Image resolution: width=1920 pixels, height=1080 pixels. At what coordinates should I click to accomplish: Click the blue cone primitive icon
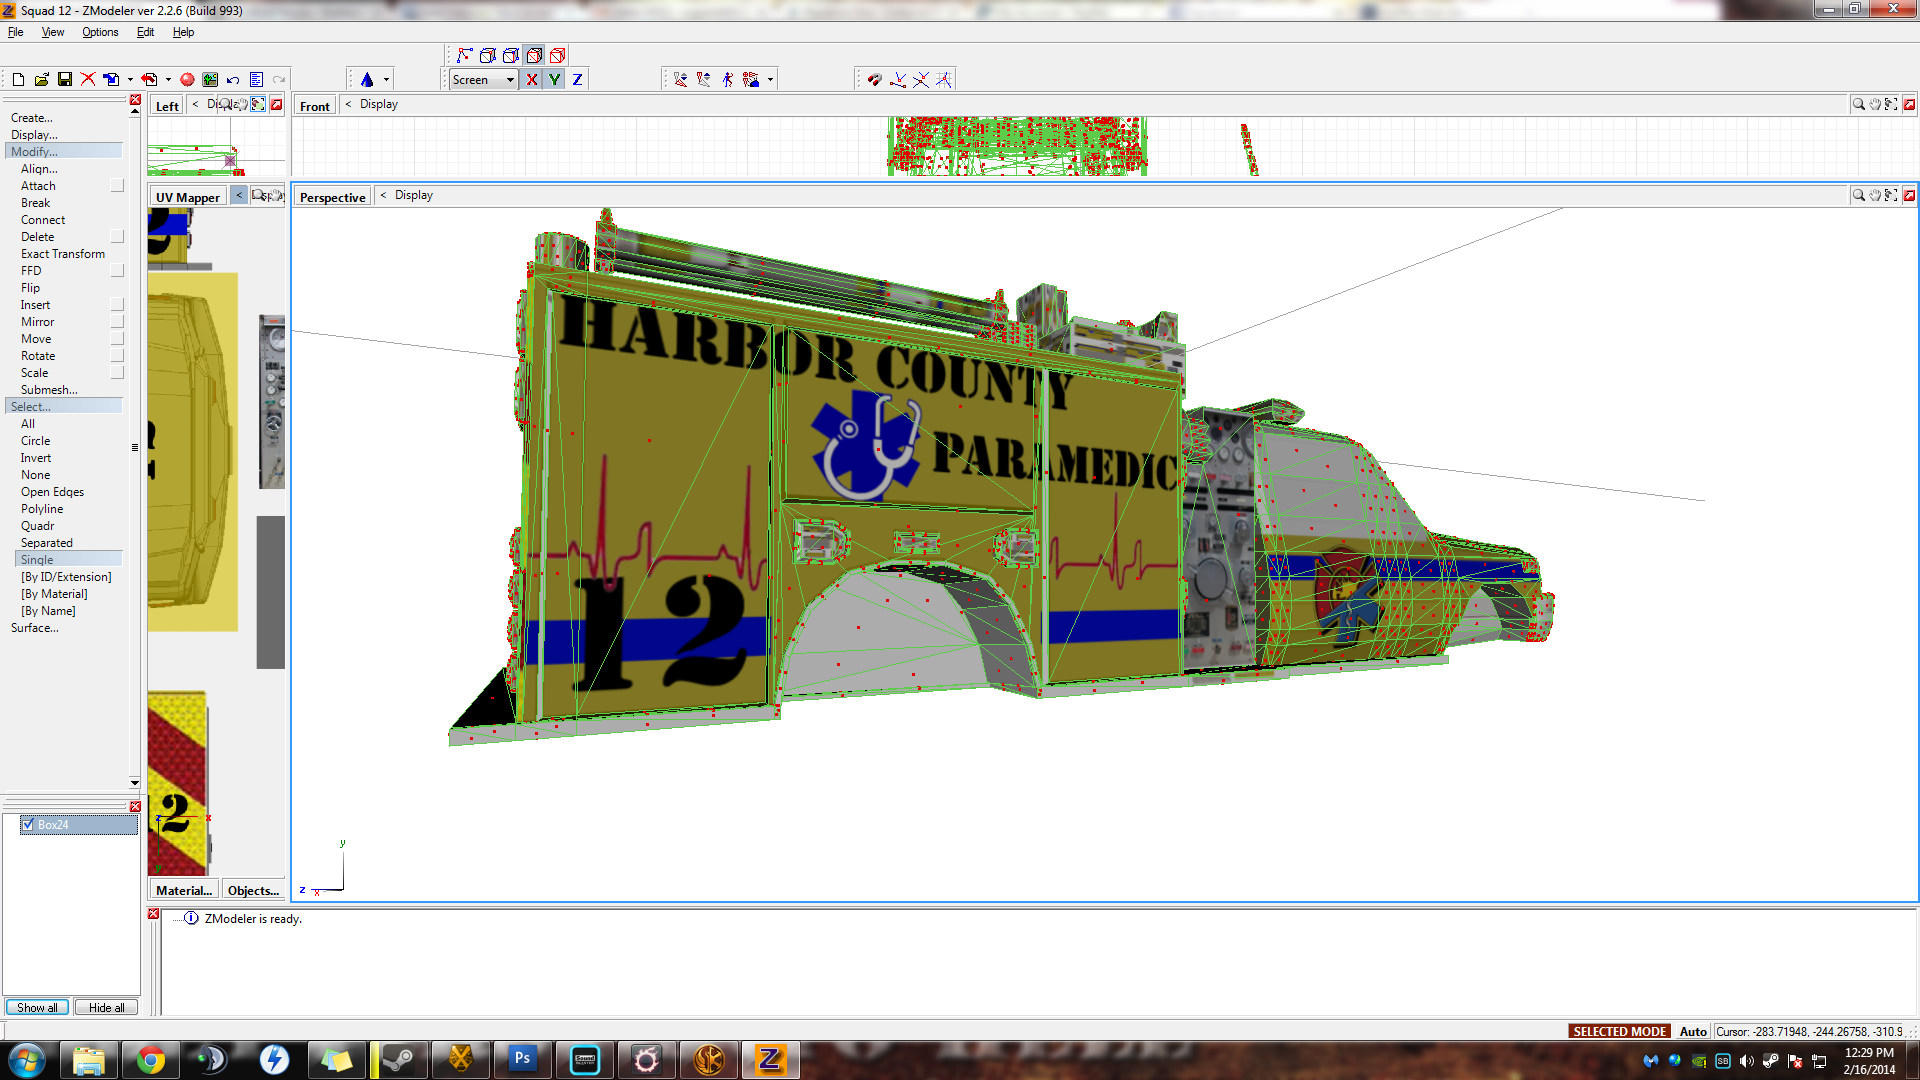click(x=367, y=80)
